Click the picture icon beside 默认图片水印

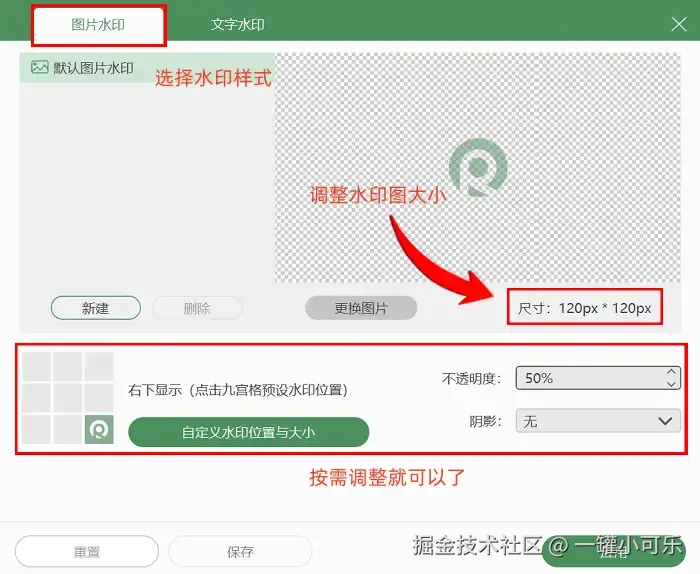(x=39, y=67)
